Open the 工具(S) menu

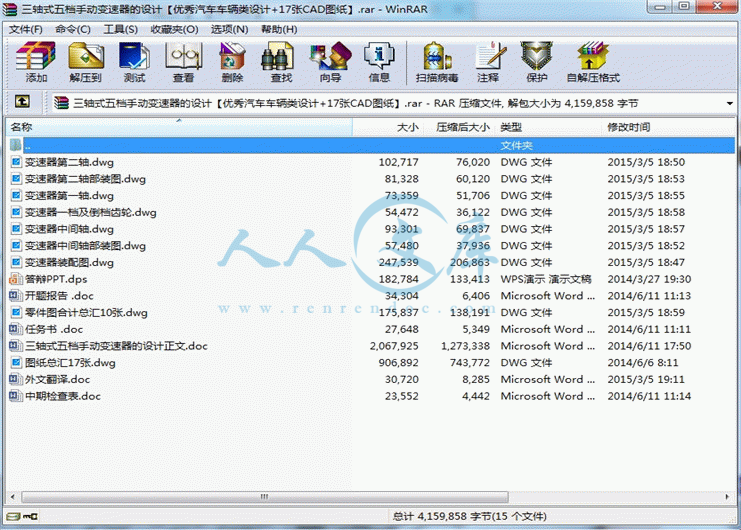(x=121, y=29)
